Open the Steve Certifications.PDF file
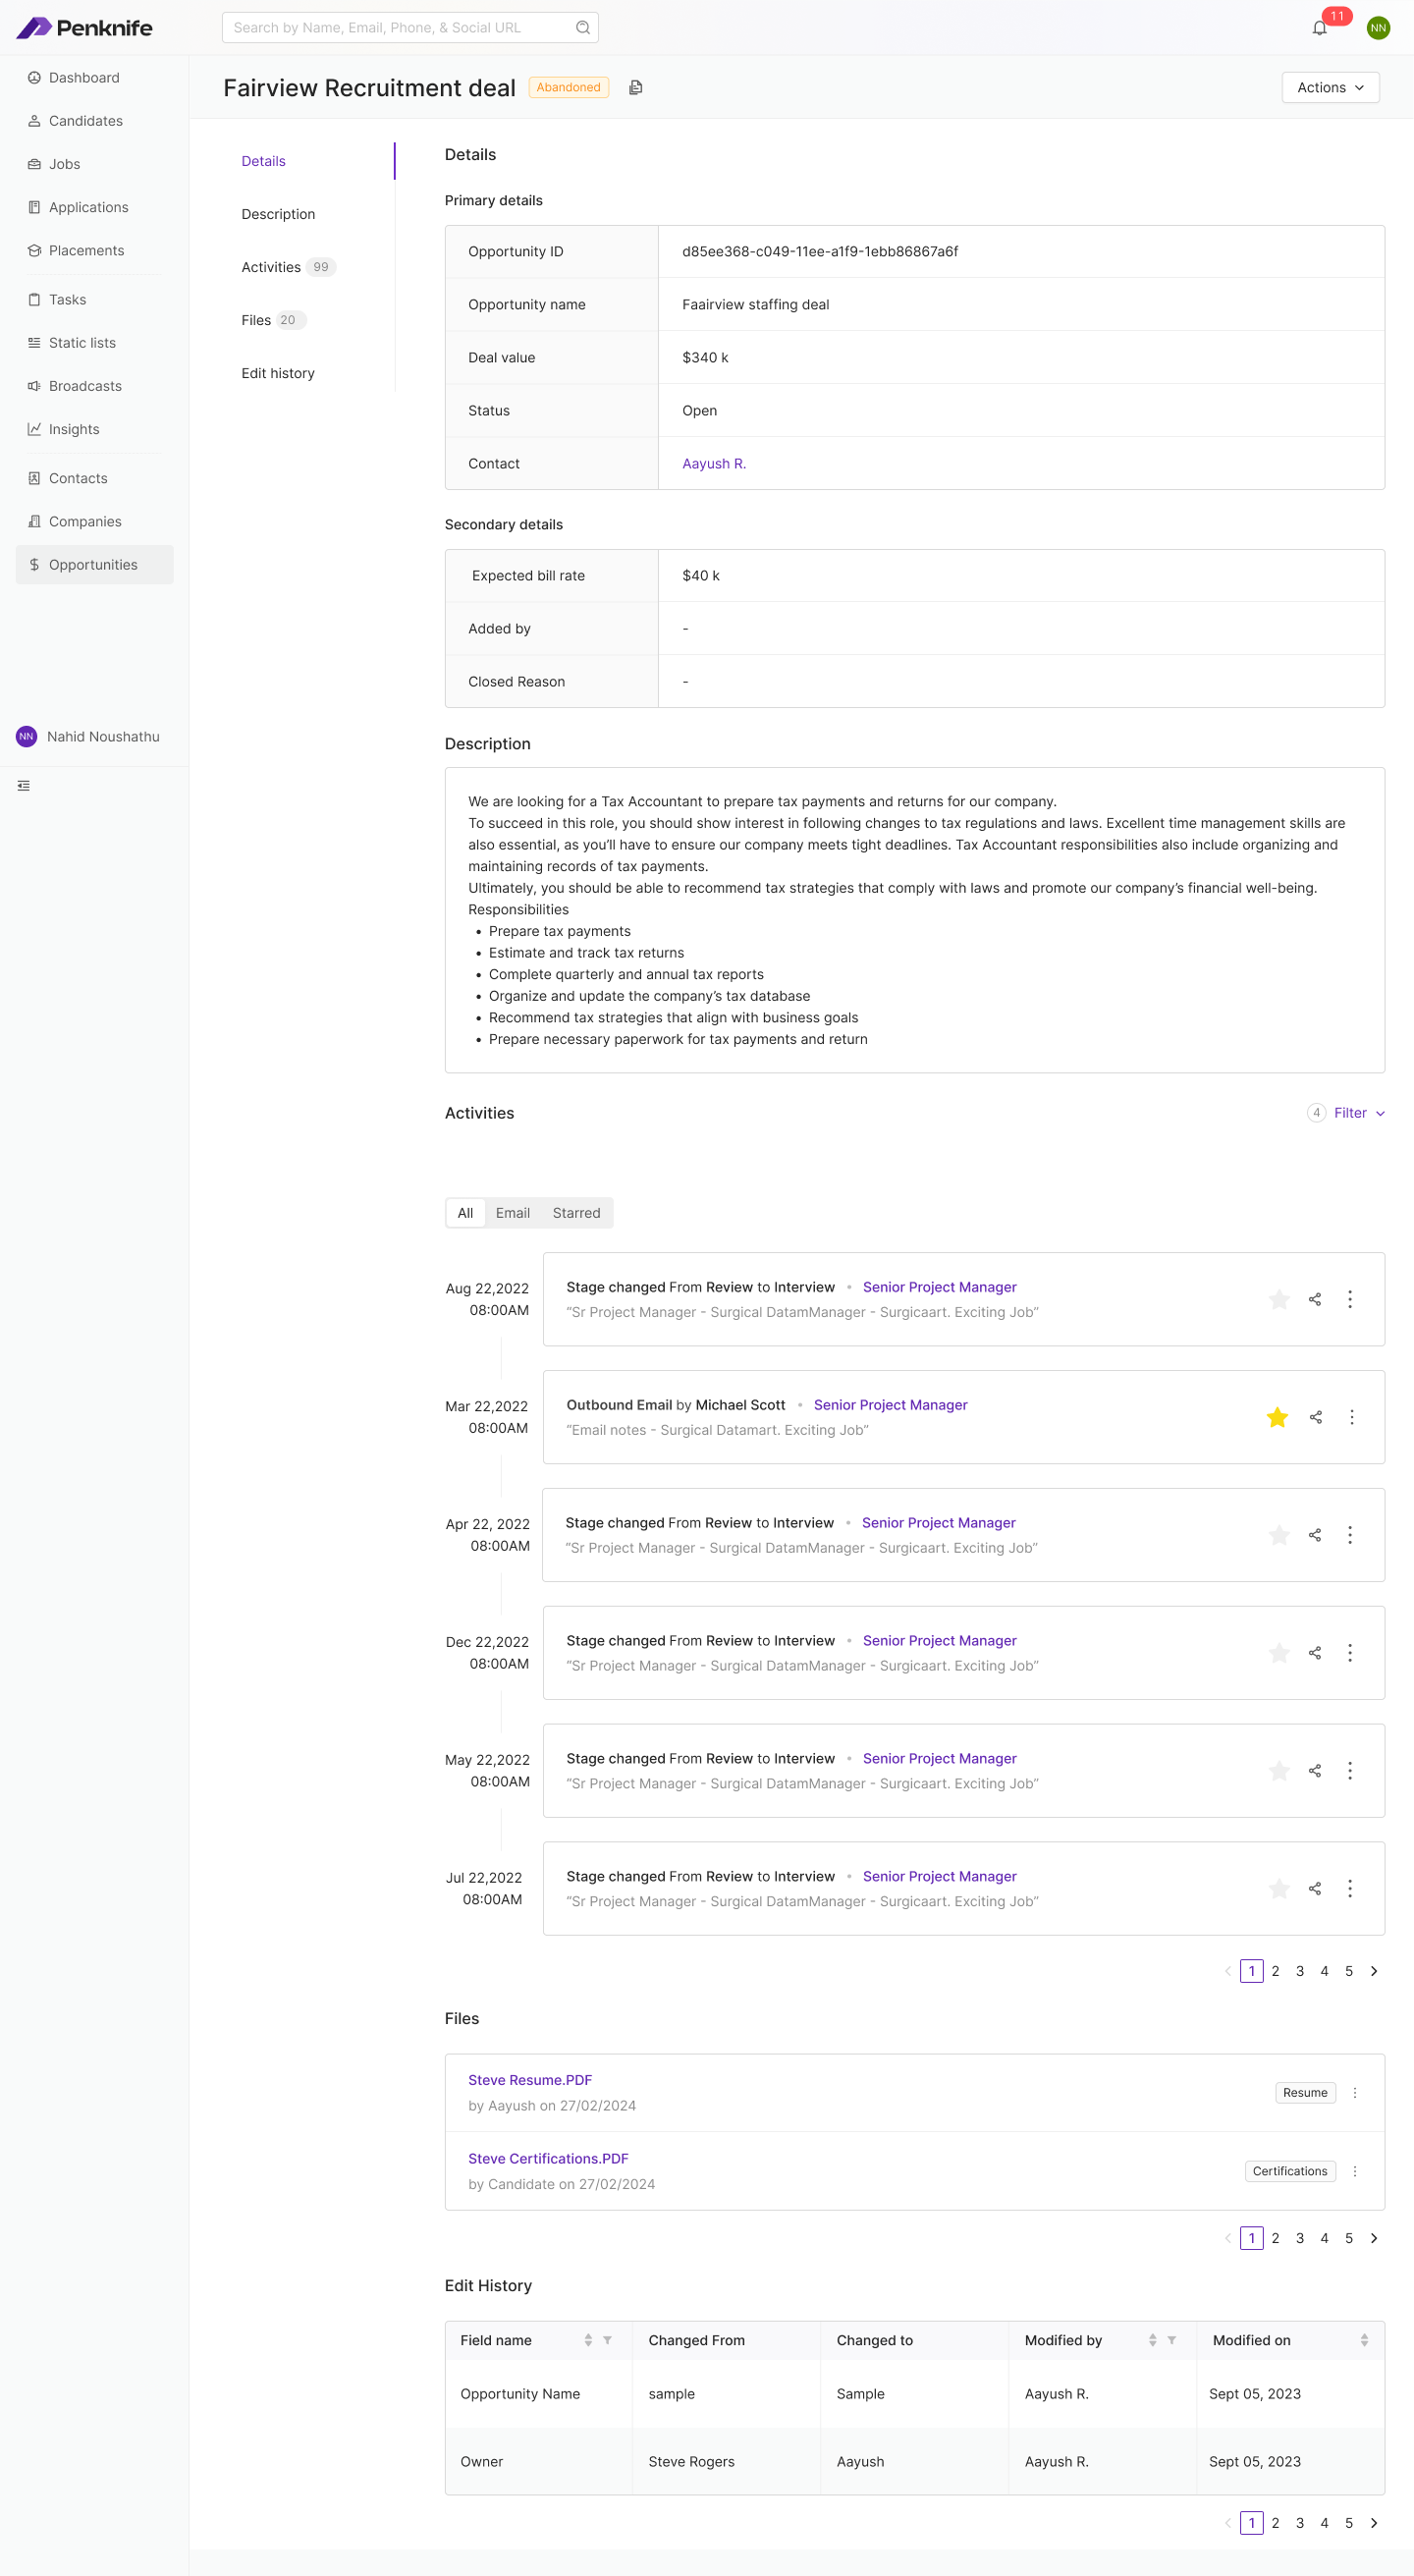The image size is (1414, 2576). [x=548, y=2159]
